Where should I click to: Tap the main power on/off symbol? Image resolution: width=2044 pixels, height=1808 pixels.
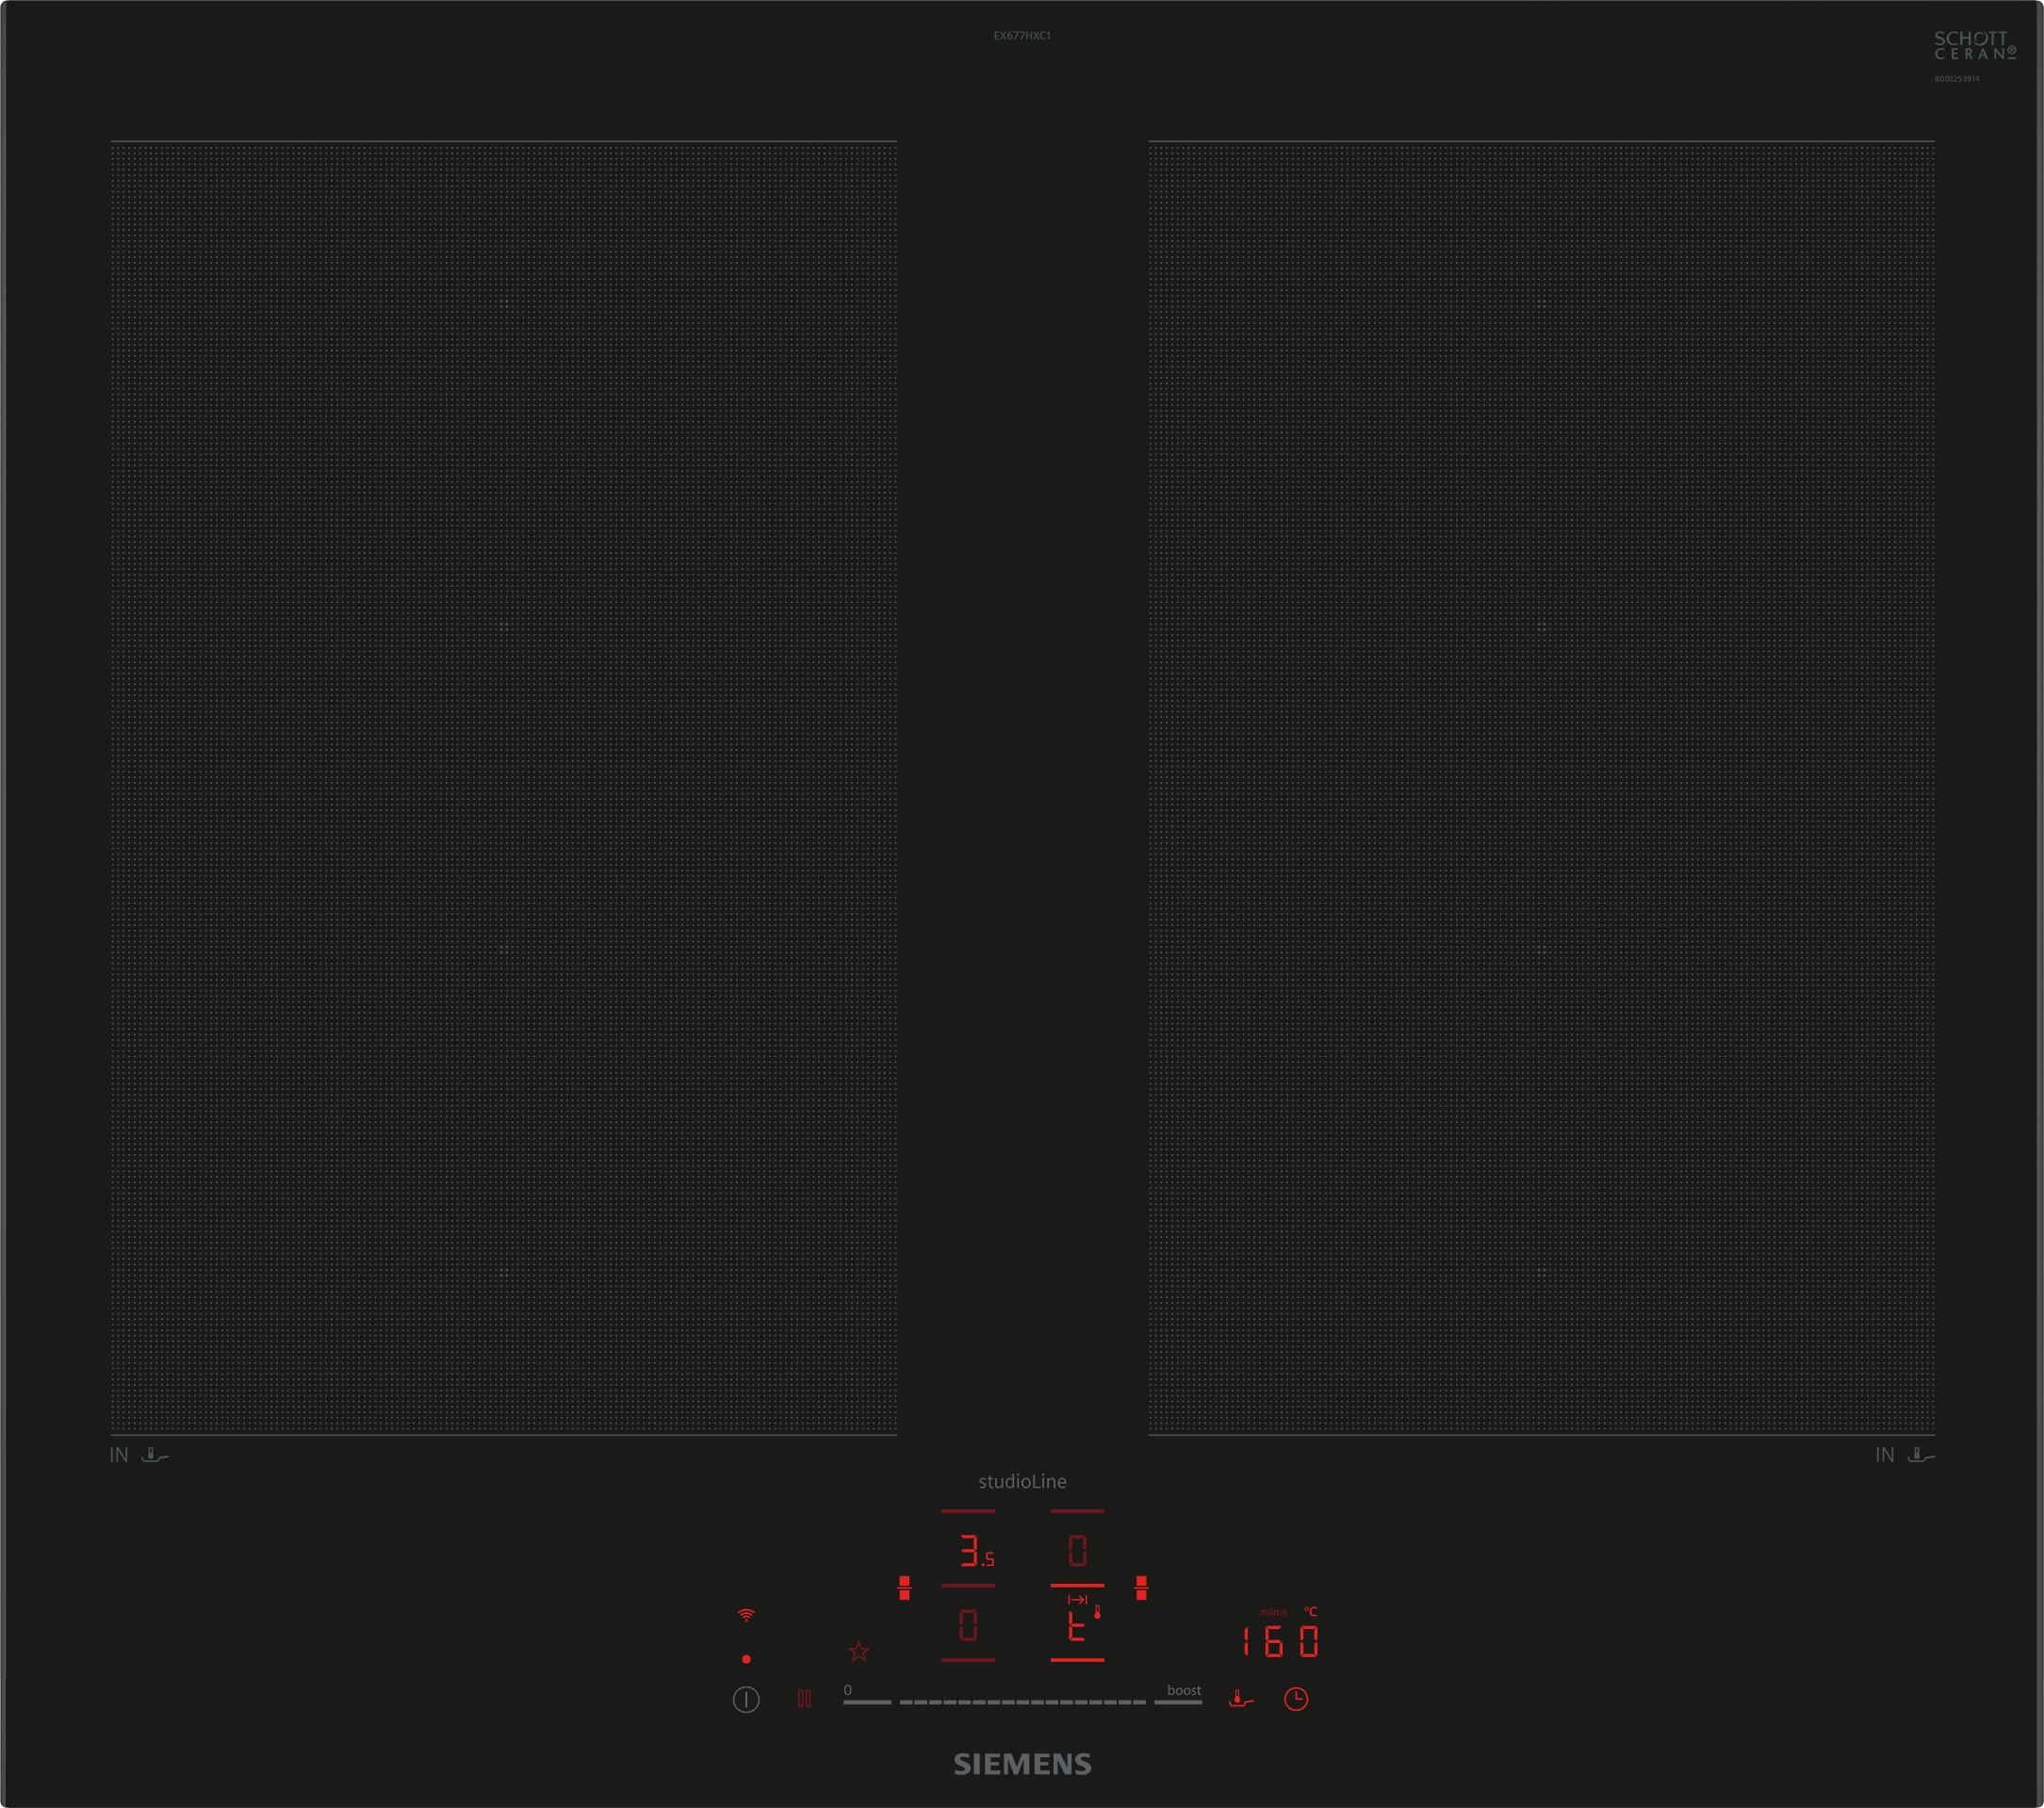746,1699
